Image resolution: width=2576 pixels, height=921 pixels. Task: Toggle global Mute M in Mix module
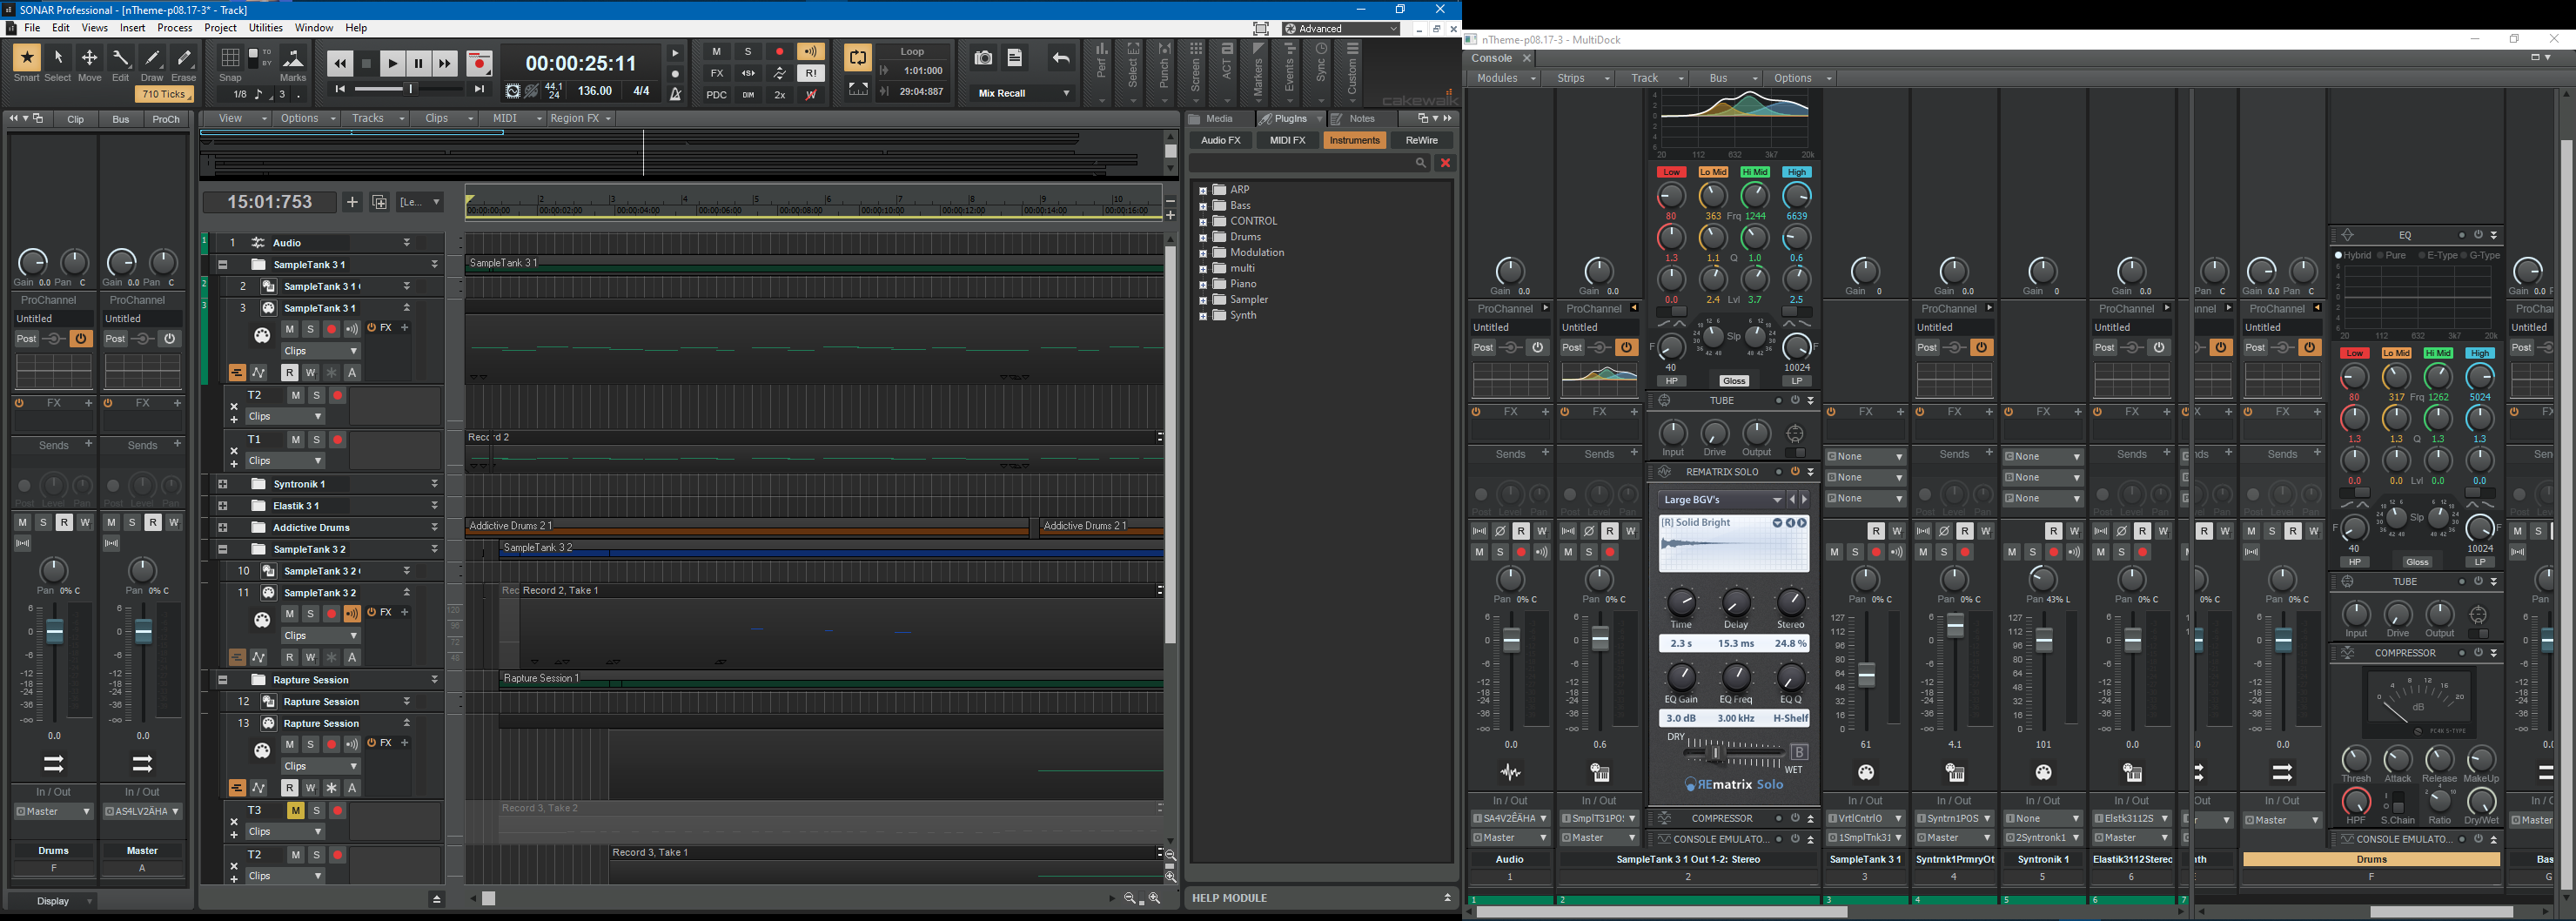pyautogui.click(x=716, y=52)
